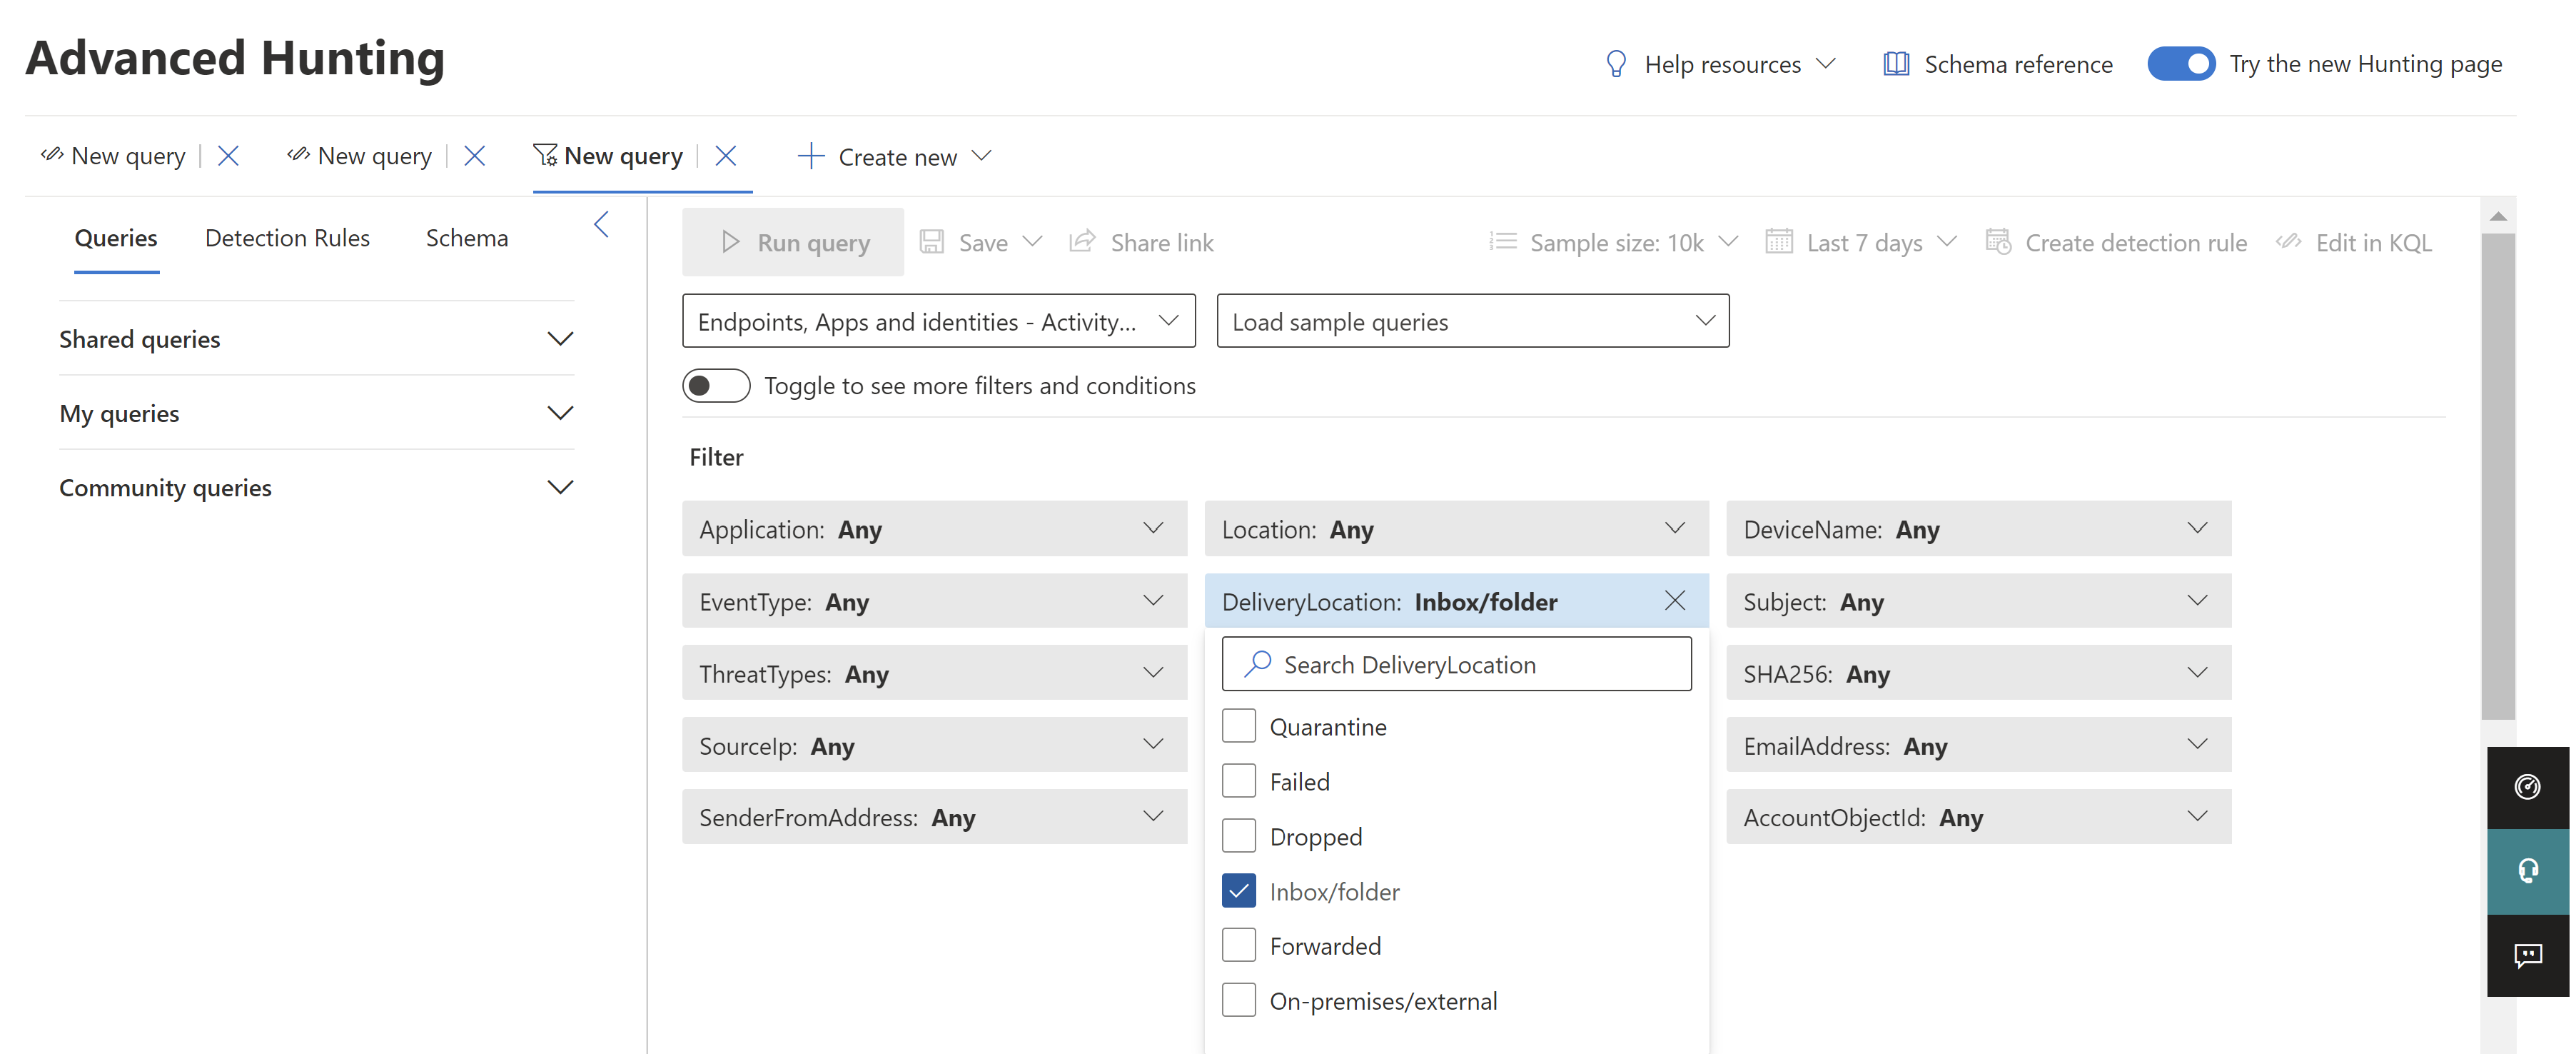Enable Toggle to see more filters and conditions

click(716, 385)
